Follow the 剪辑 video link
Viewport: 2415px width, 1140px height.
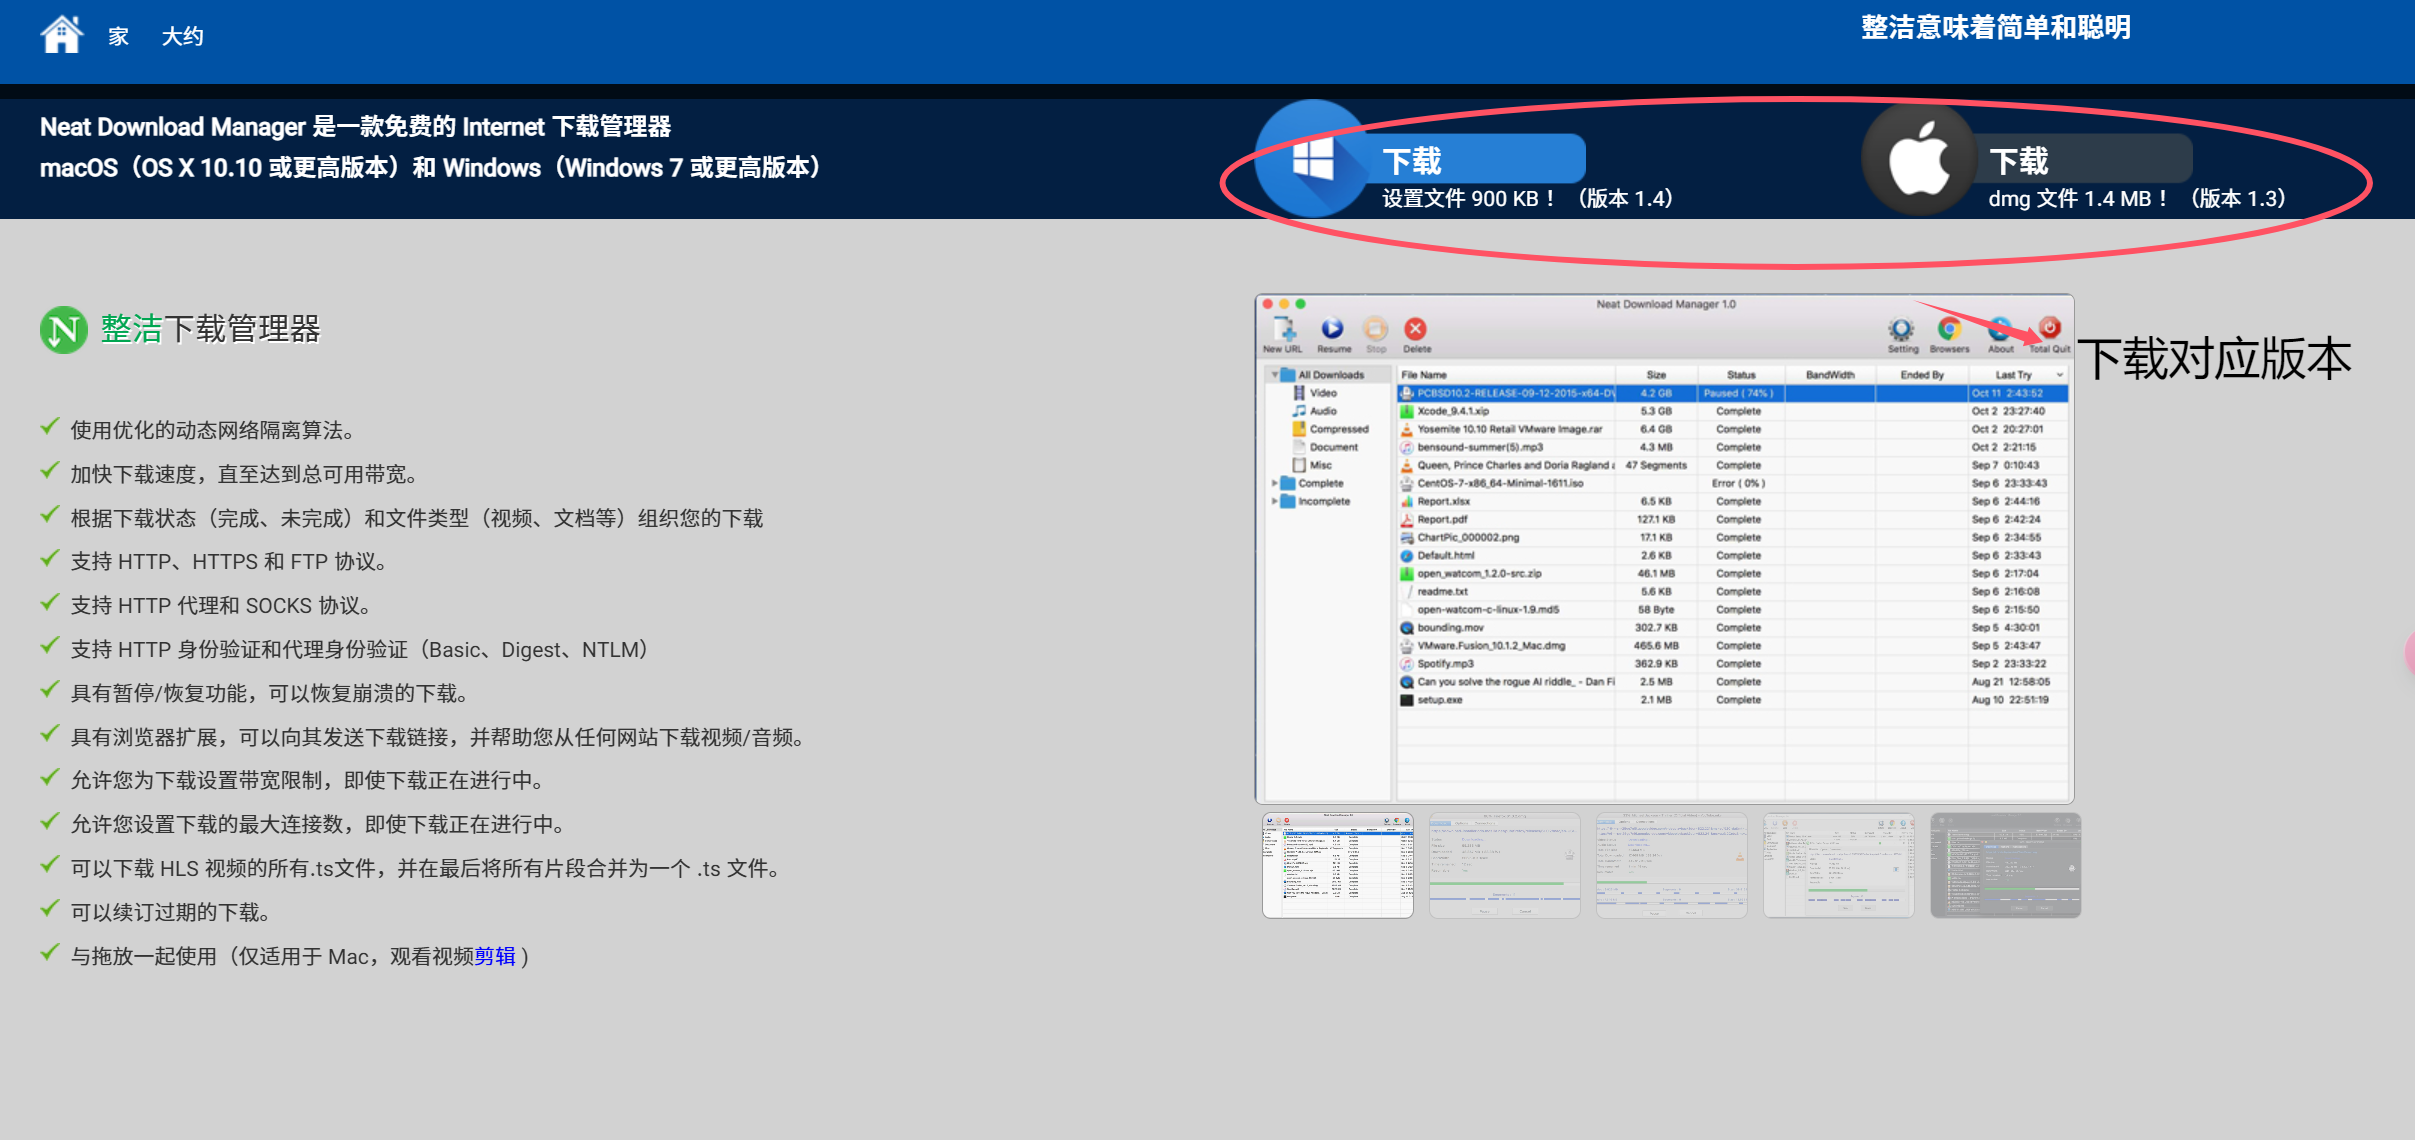[x=495, y=957]
